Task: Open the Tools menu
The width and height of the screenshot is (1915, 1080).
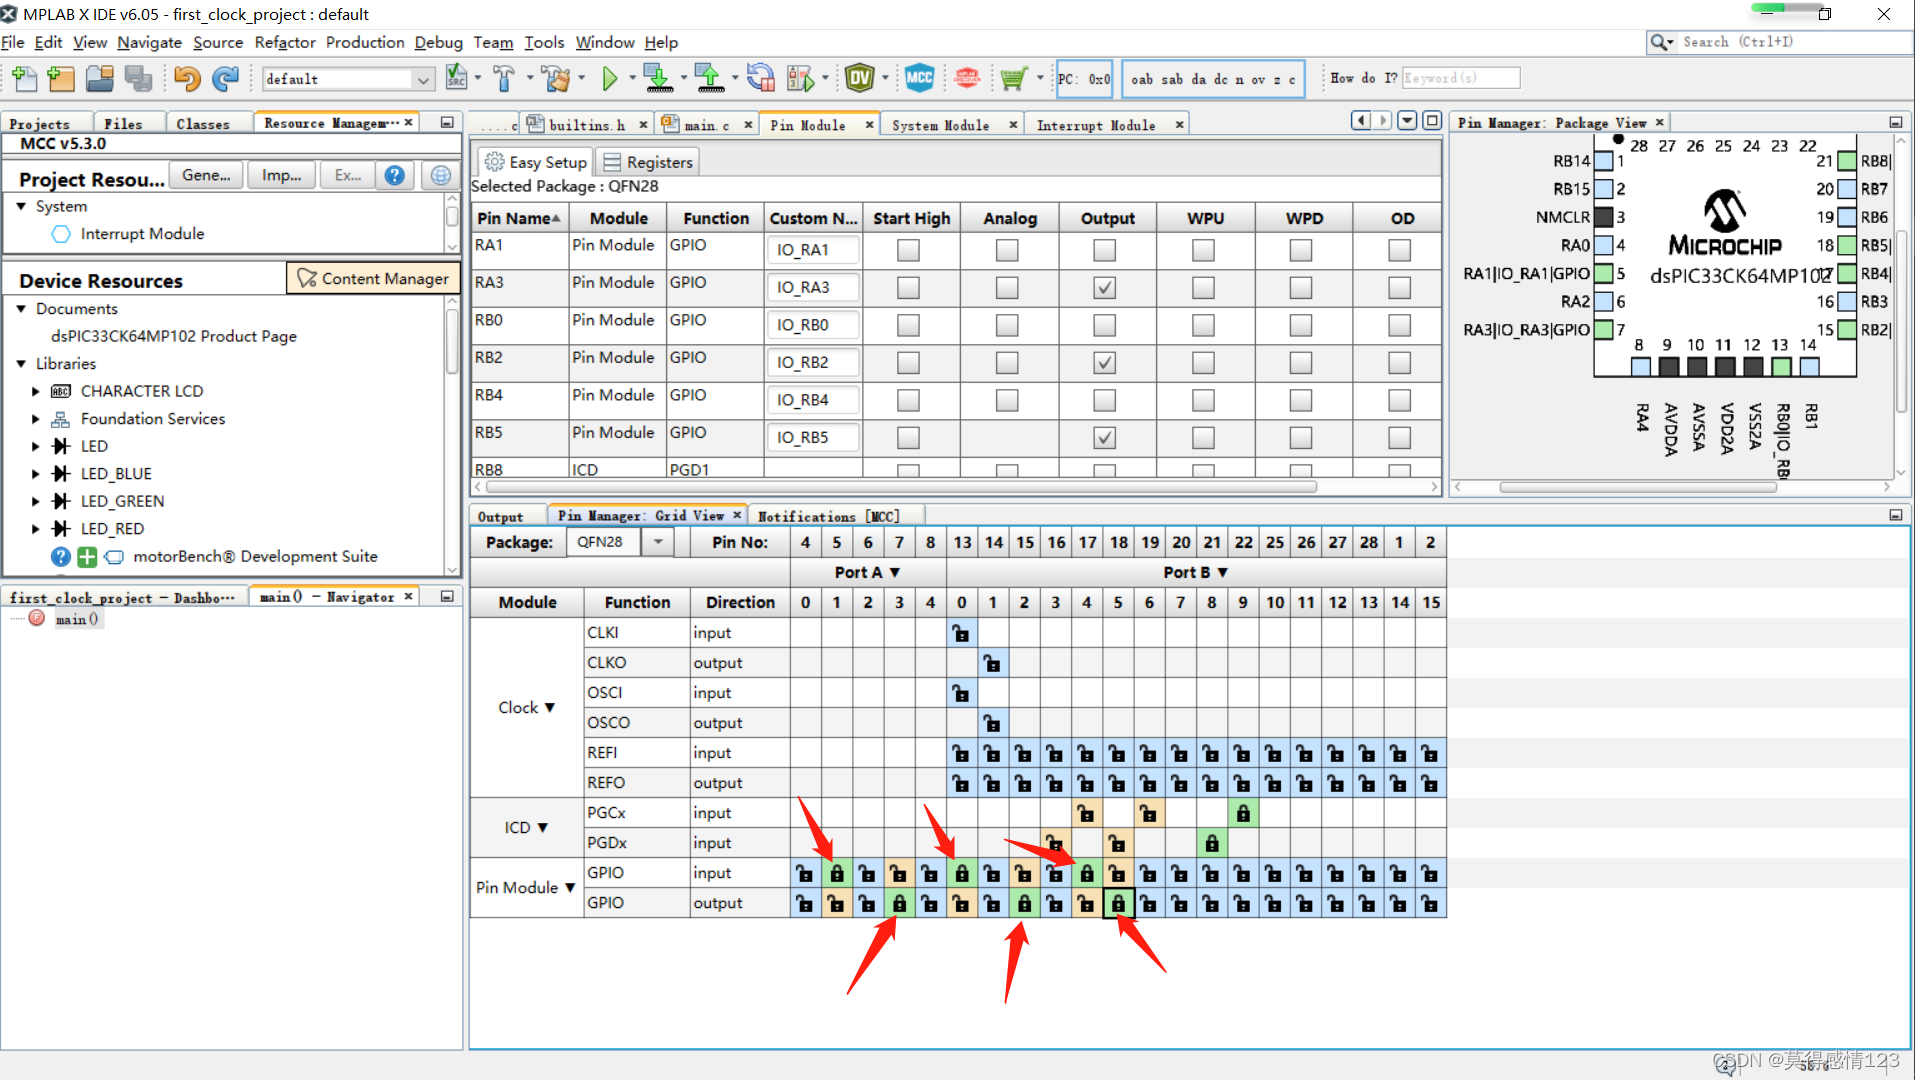Action: pyautogui.click(x=544, y=42)
